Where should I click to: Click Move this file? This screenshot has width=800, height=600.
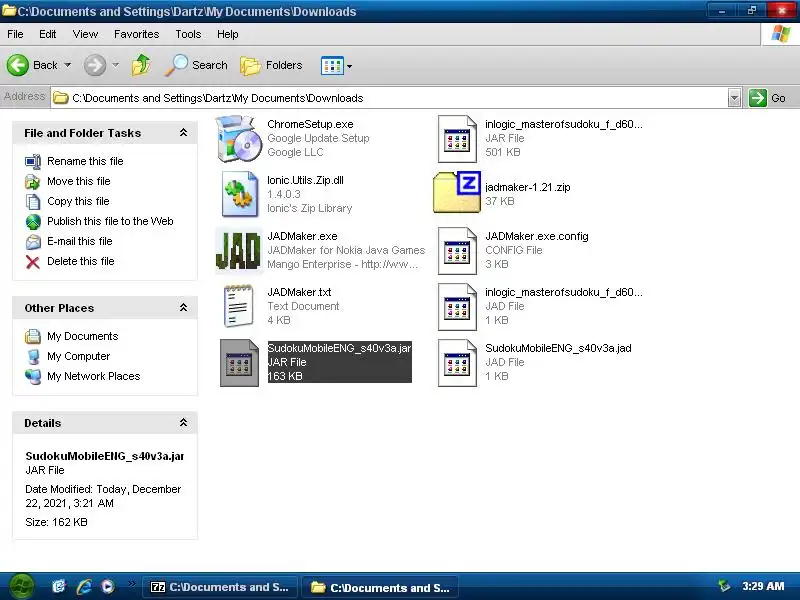click(79, 181)
